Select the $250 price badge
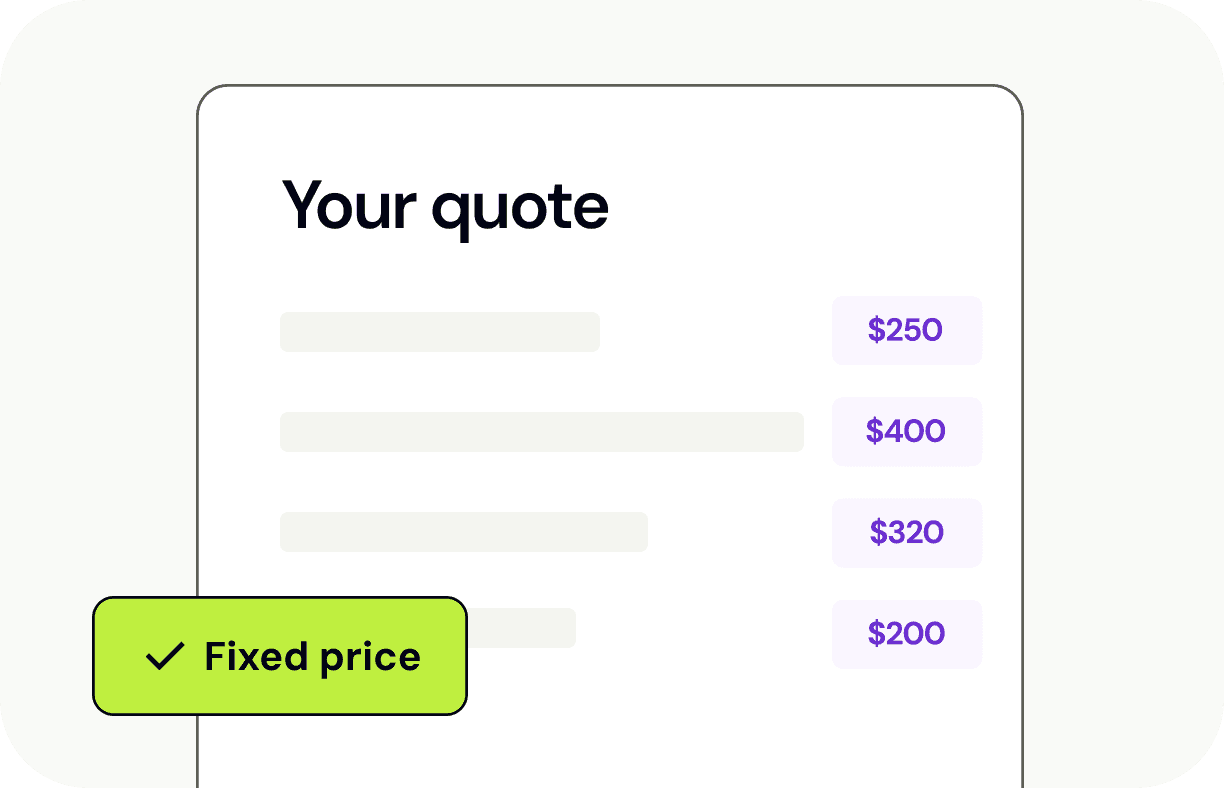 pyautogui.click(x=906, y=330)
